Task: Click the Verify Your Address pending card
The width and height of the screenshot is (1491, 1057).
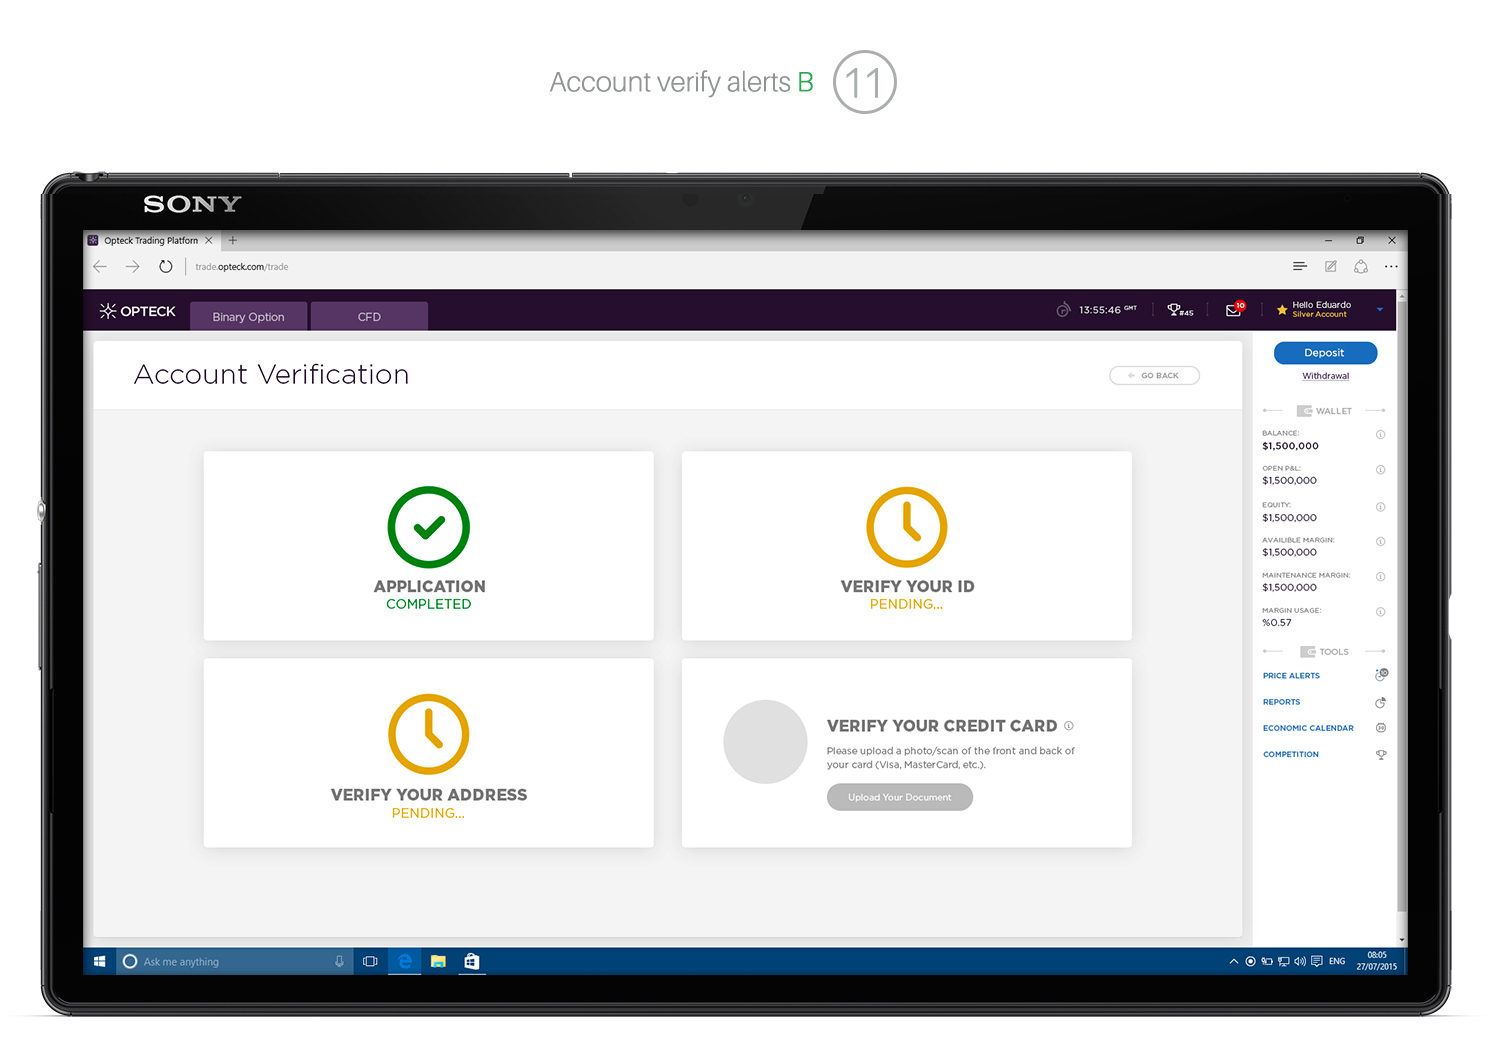Action: coord(428,753)
